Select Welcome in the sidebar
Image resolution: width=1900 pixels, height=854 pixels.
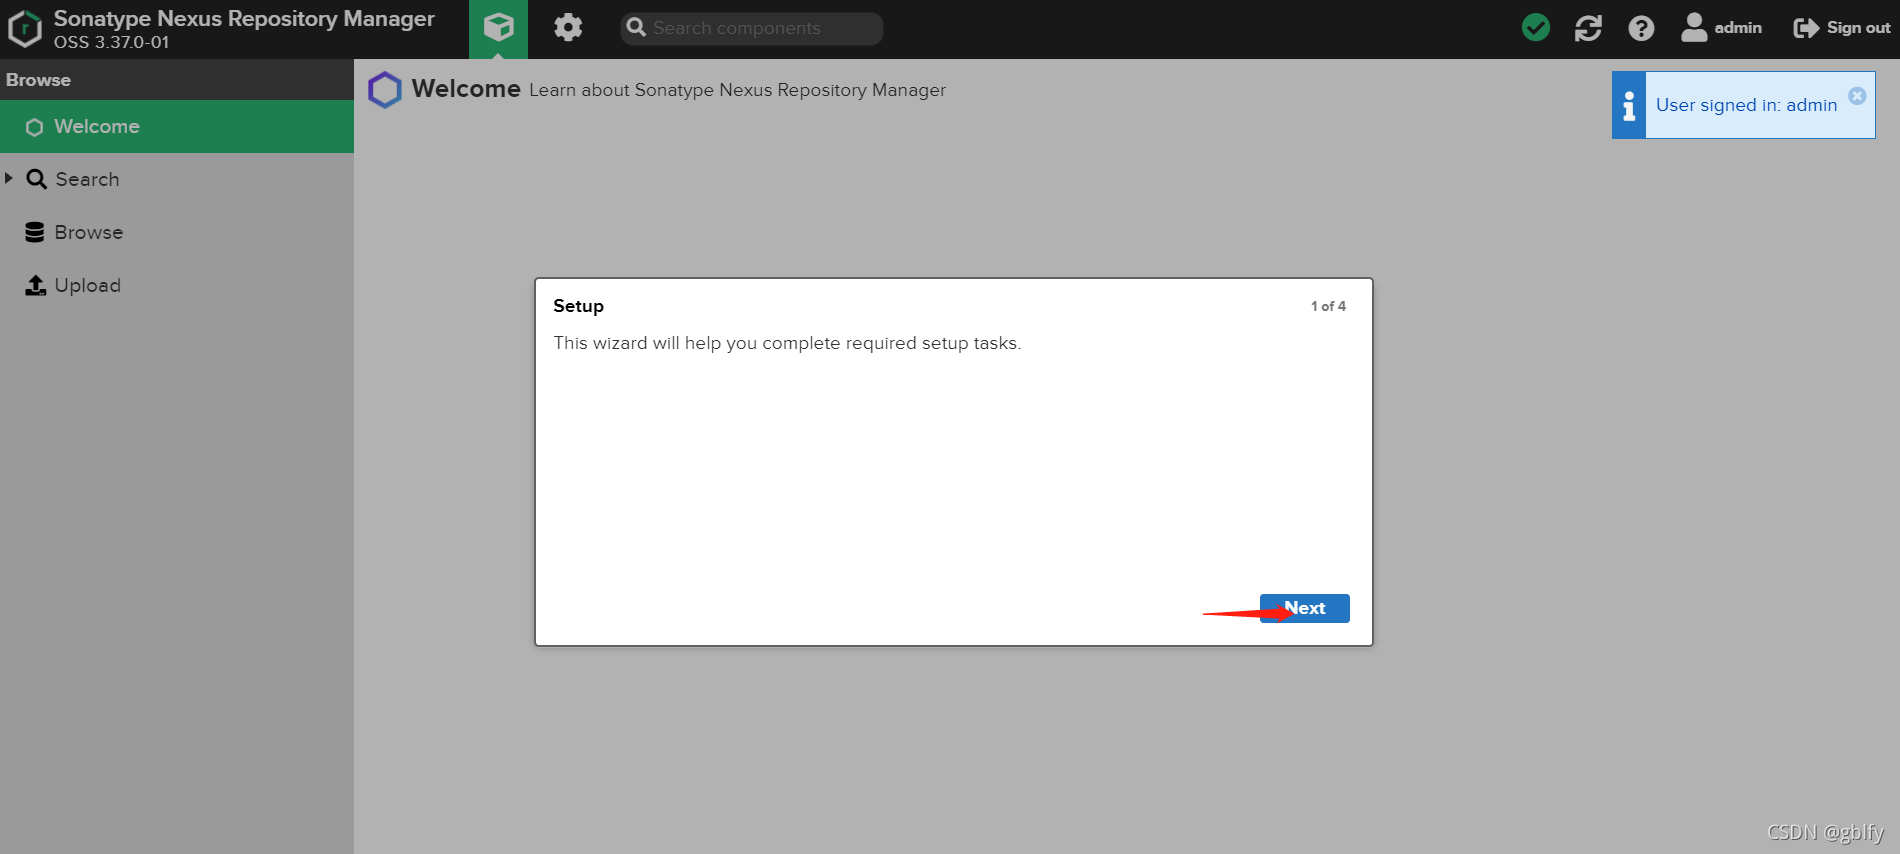177,127
